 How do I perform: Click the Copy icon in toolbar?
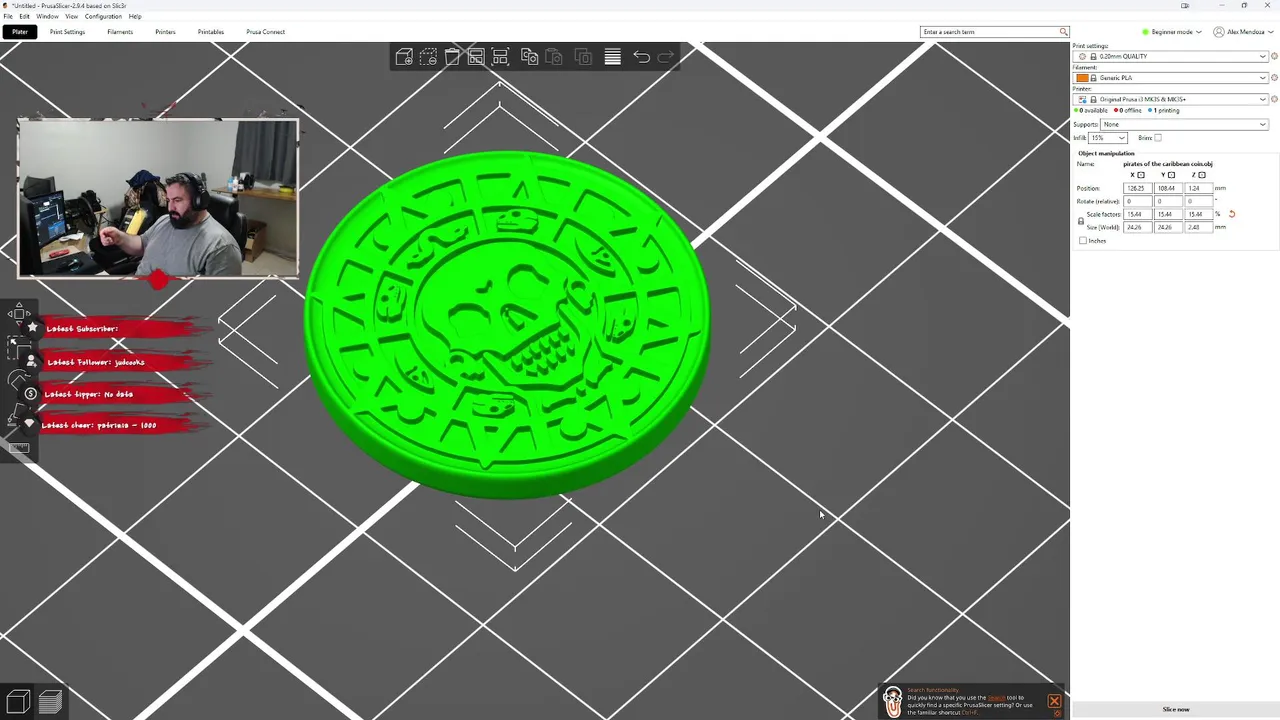pos(530,57)
